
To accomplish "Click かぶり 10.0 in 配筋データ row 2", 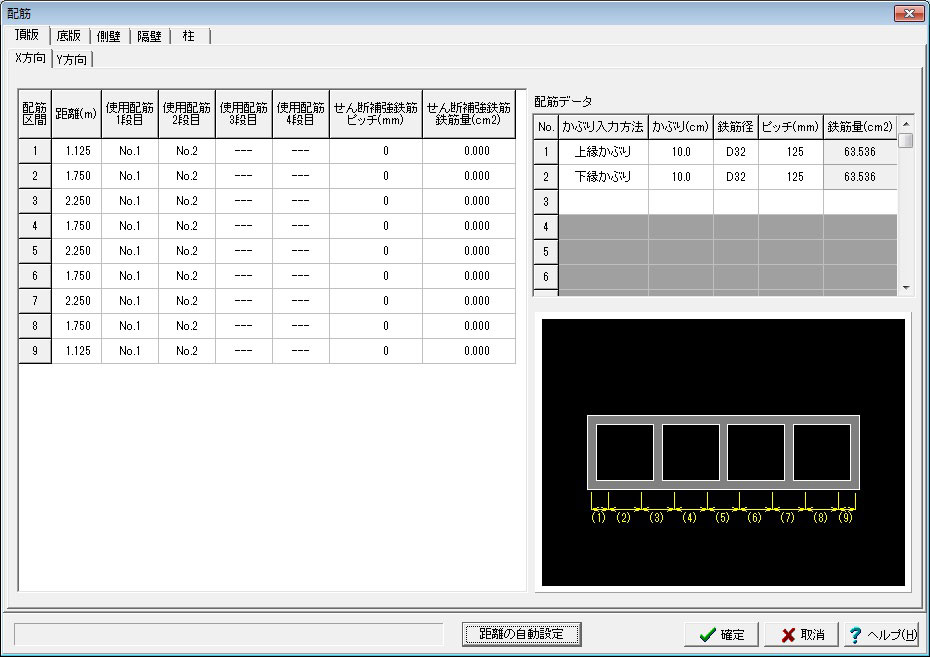I will pos(681,177).
